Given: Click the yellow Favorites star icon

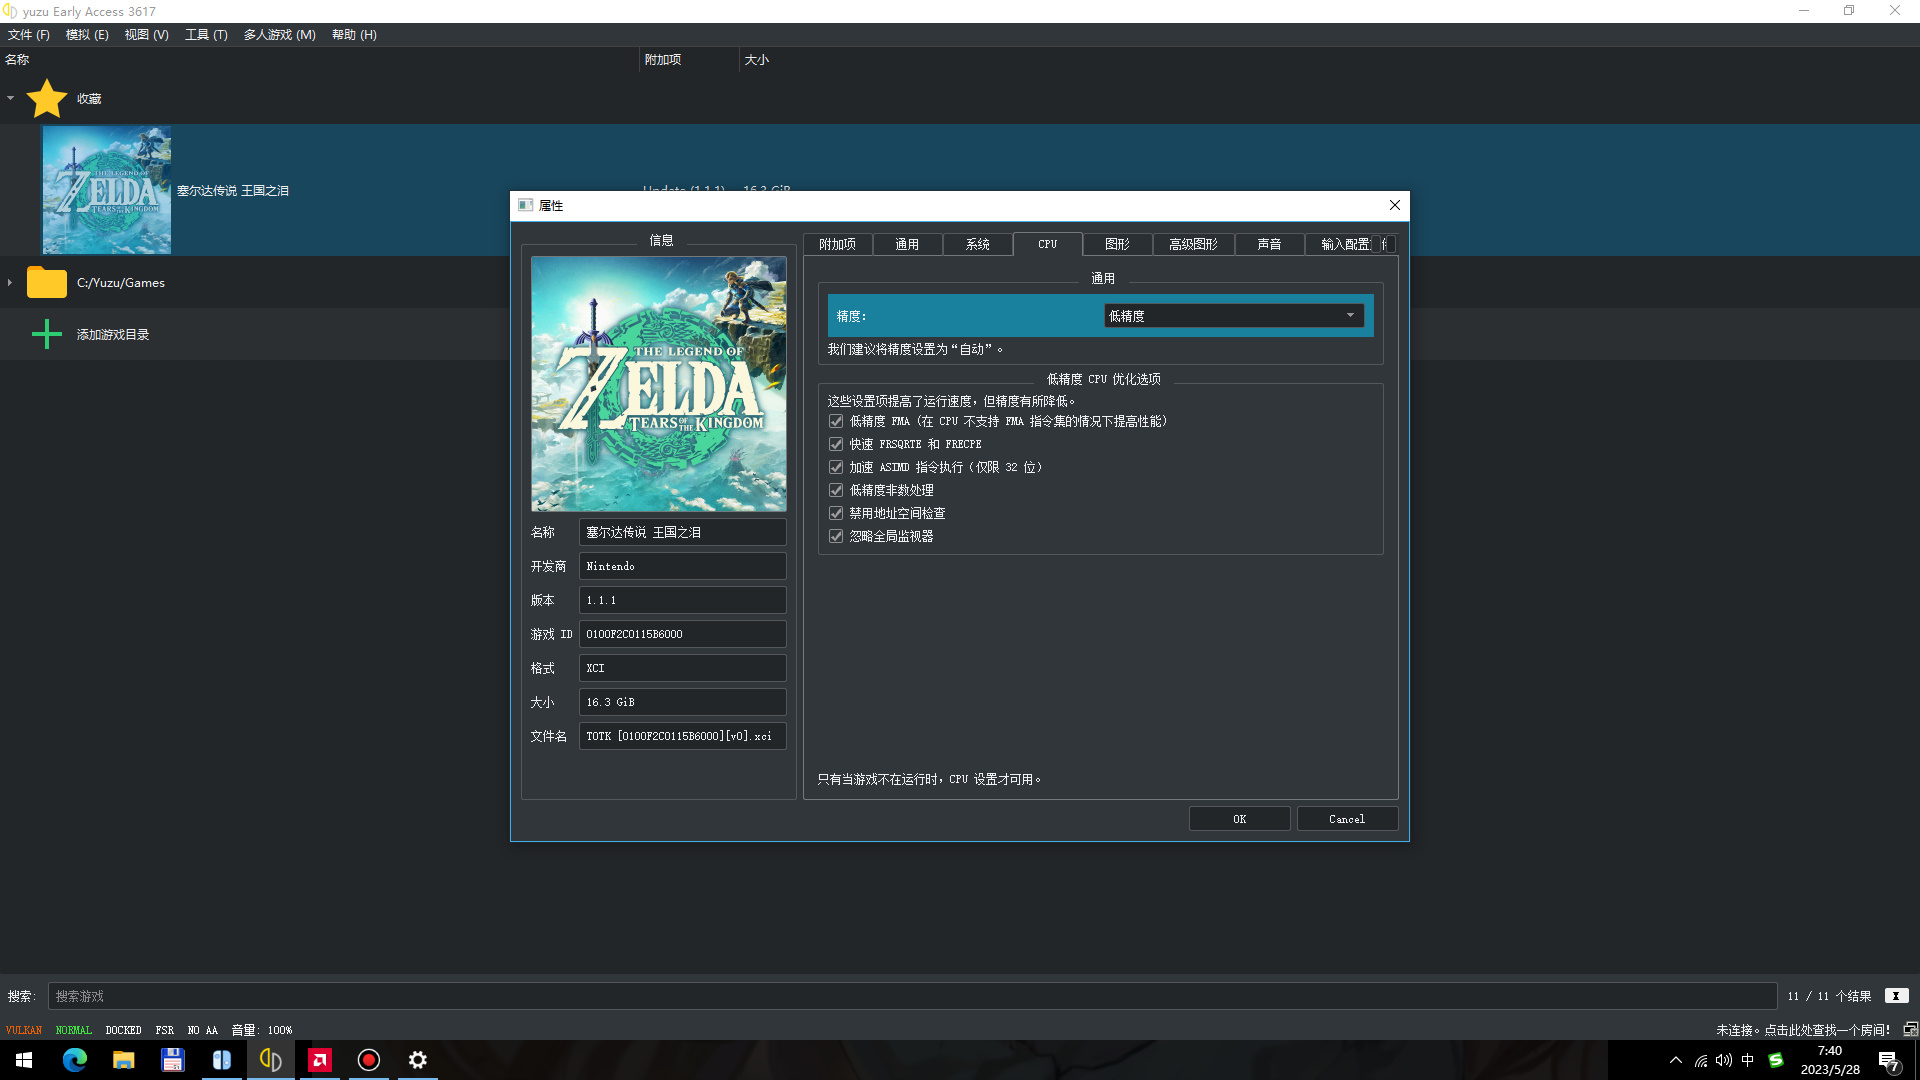Looking at the screenshot, I should (x=46, y=99).
